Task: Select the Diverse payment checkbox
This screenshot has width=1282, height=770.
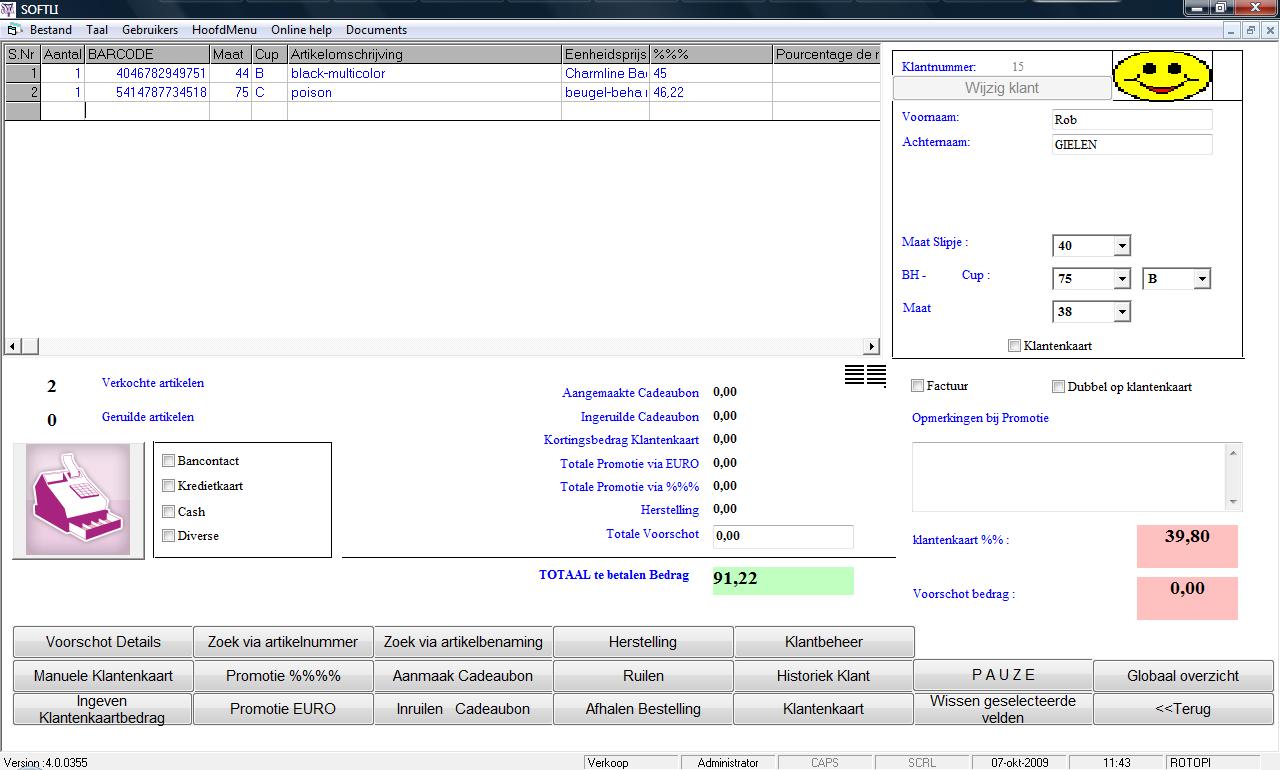Action: click(x=169, y=536)
